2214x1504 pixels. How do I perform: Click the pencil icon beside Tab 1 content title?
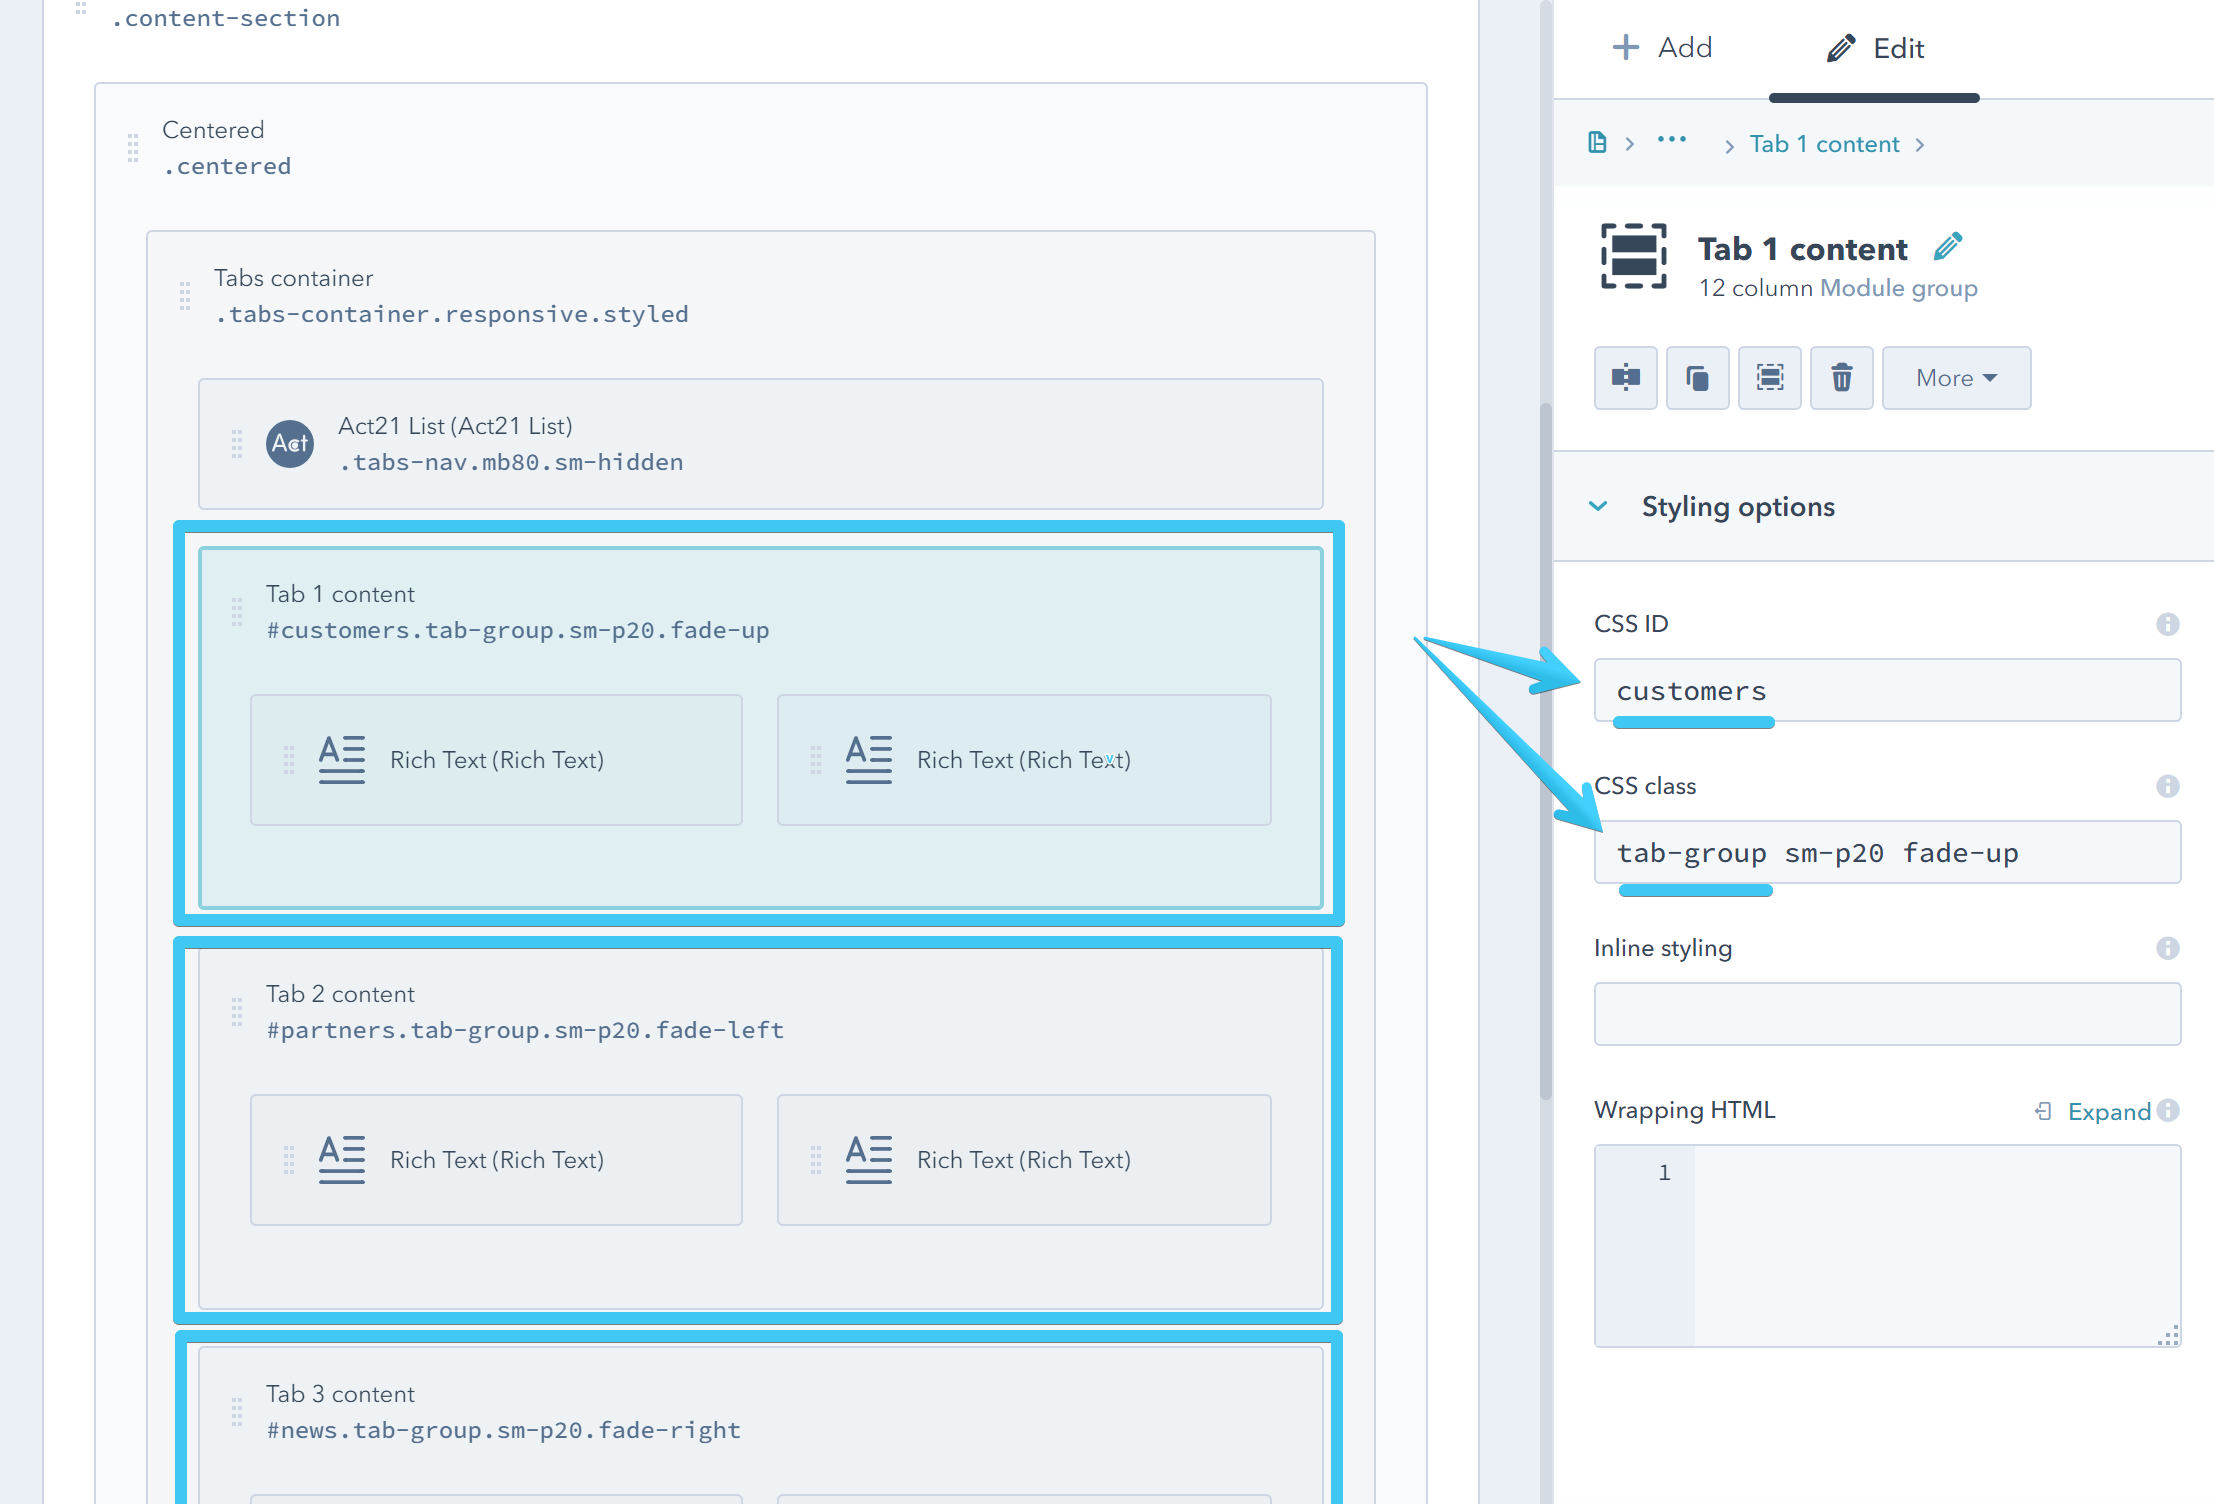[1947, 245]
